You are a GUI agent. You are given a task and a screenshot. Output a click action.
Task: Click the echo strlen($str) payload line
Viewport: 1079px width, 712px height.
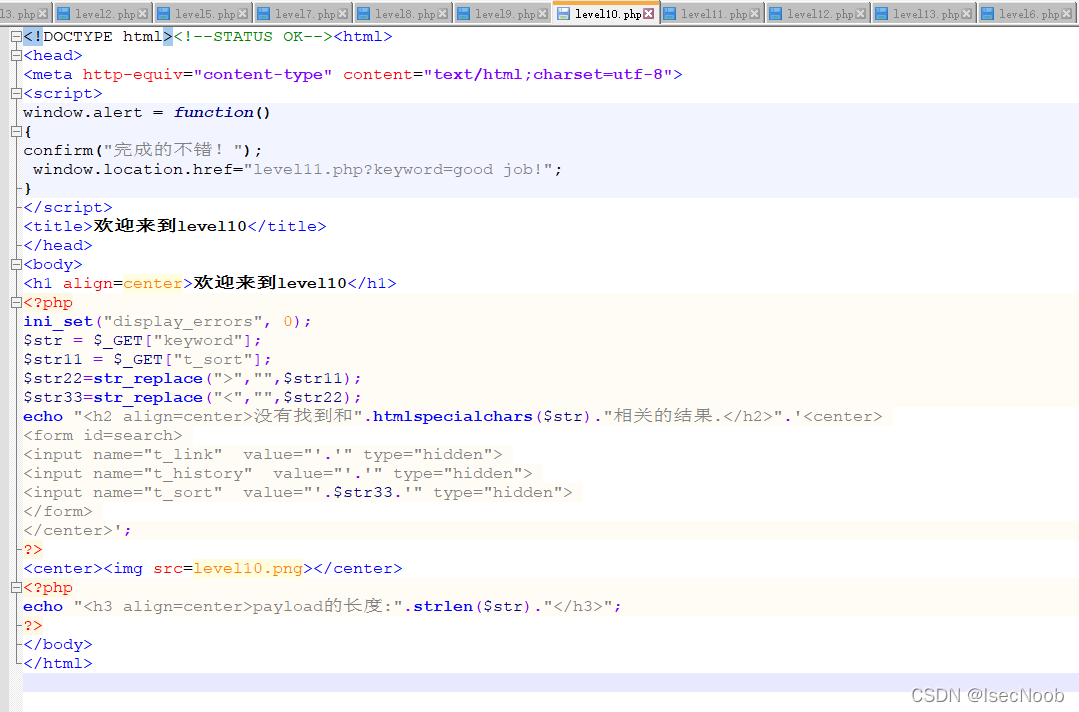pos(323,606)
